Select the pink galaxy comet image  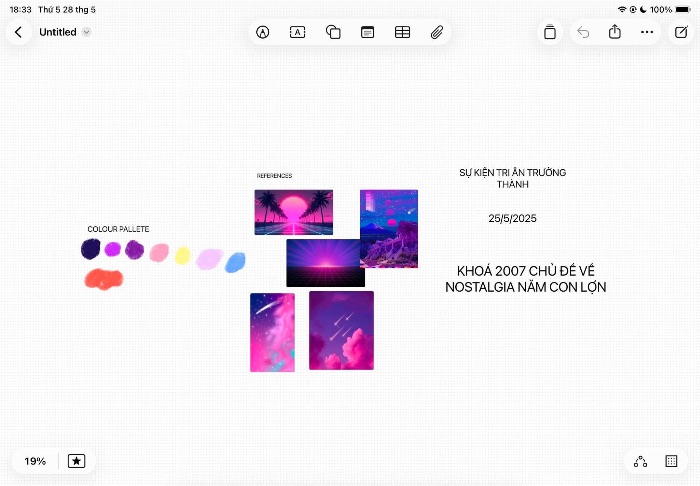point(272,332)
